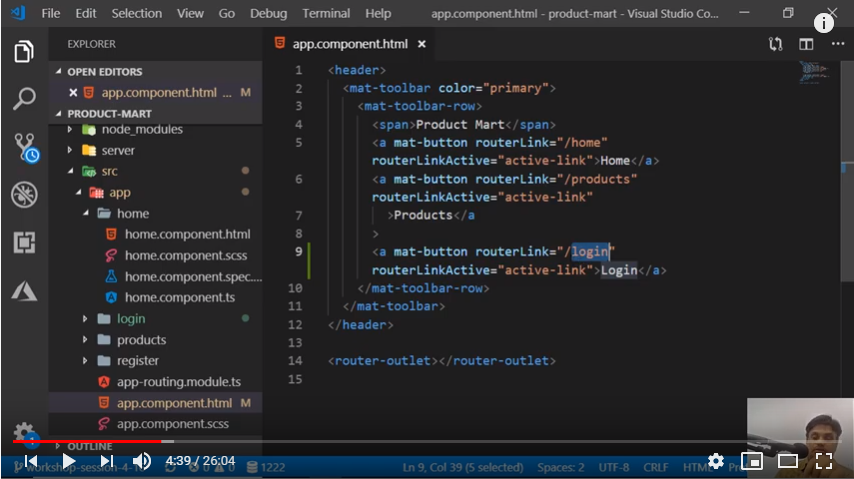Mute the video volume speaker
The width and height of the screenshot is (854, 479).
pos(142,461)
